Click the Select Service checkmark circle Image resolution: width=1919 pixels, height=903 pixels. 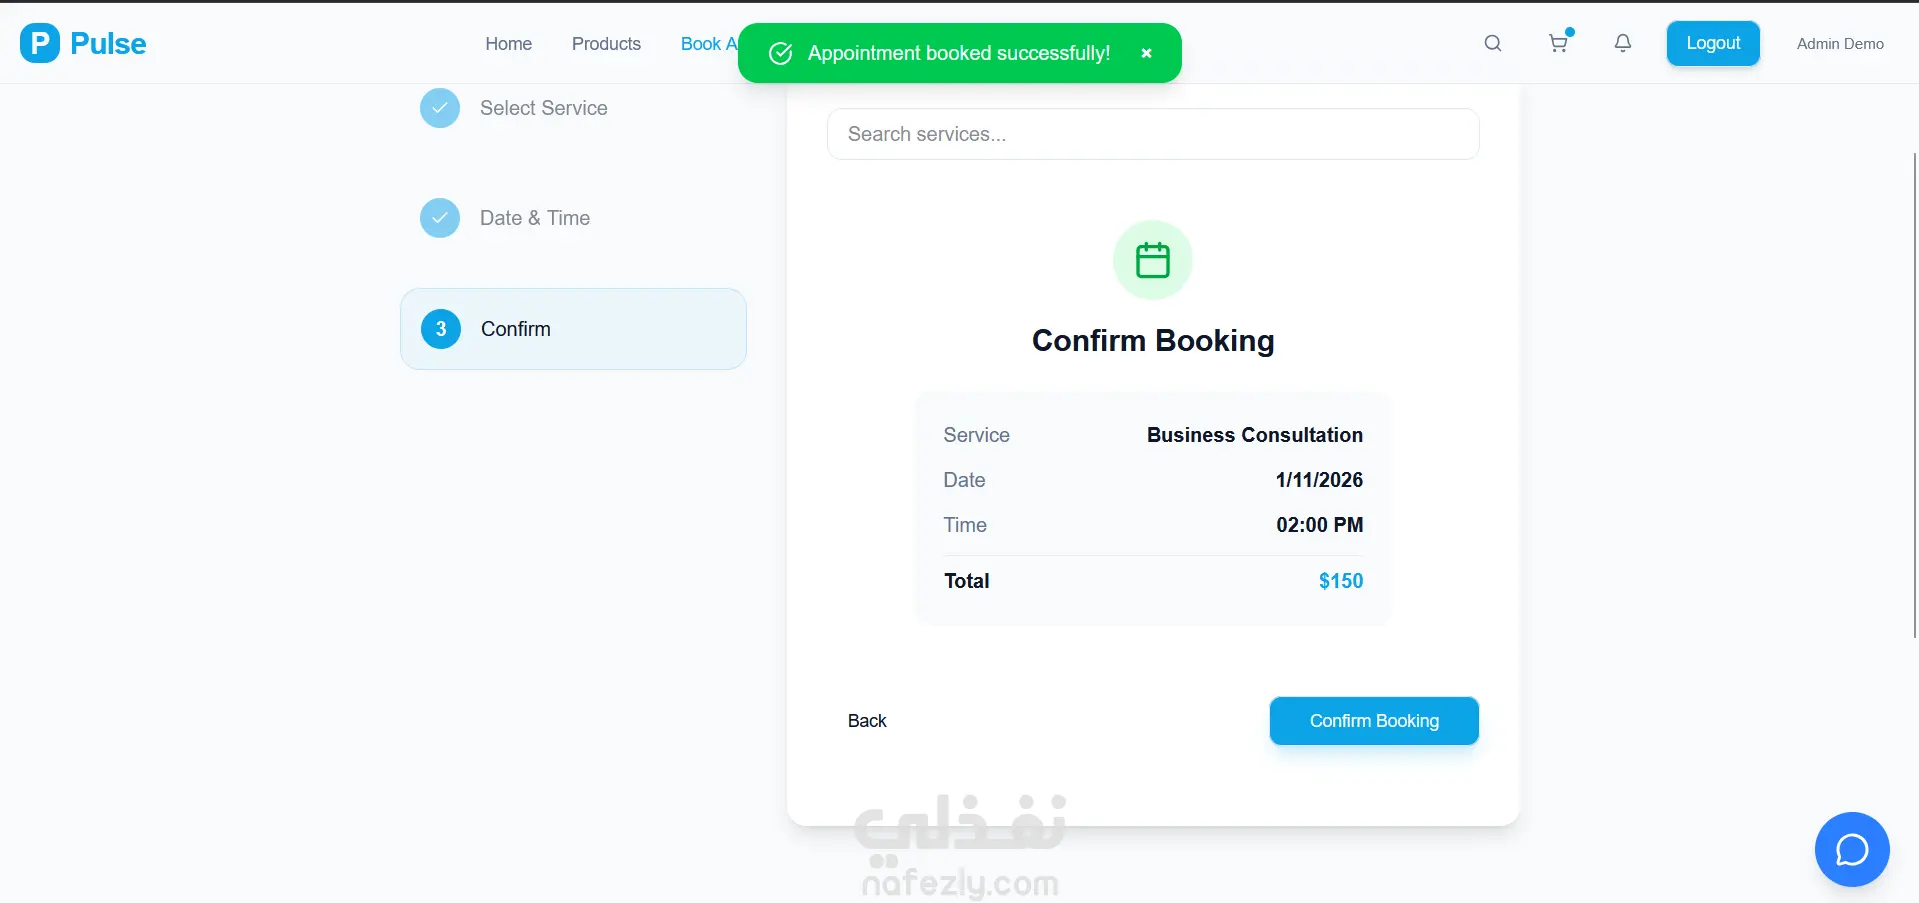(440, 108)
